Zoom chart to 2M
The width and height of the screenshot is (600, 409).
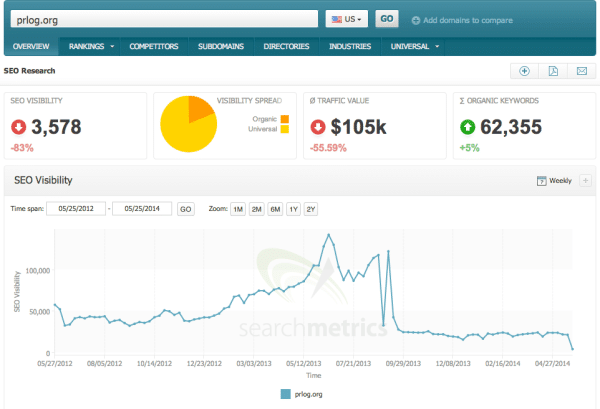[x=256, y=209]
